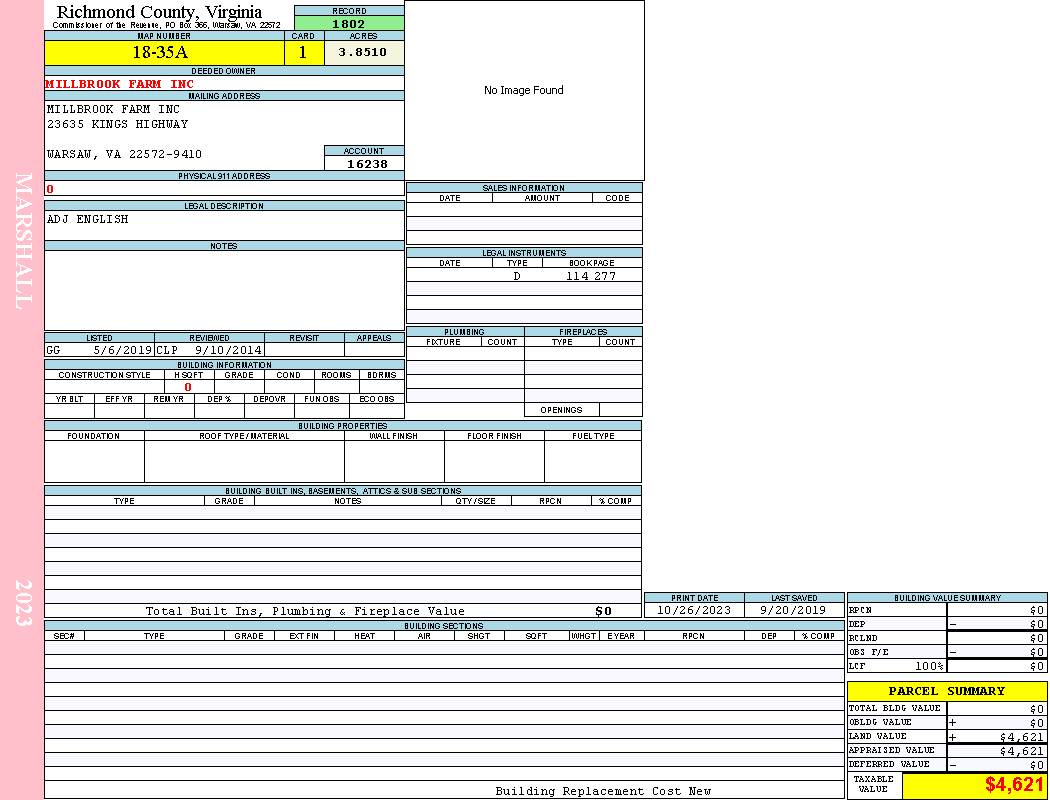Click the OPENINGS label under Fireplaces
Image resolution: width=1050 pixels, height=800 pixels.
pos(561,410)
